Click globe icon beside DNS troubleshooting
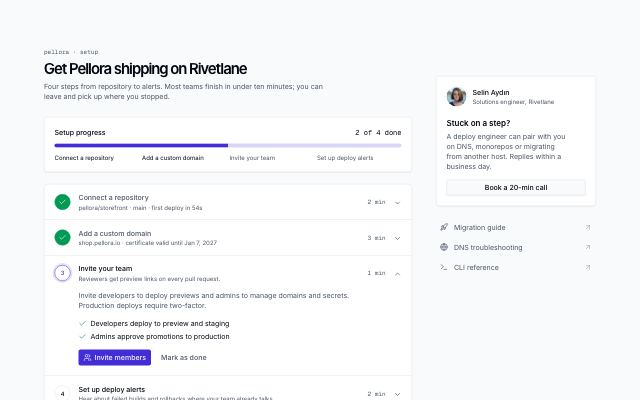Screen dimensions: 640x400 [x=444, y=247]
